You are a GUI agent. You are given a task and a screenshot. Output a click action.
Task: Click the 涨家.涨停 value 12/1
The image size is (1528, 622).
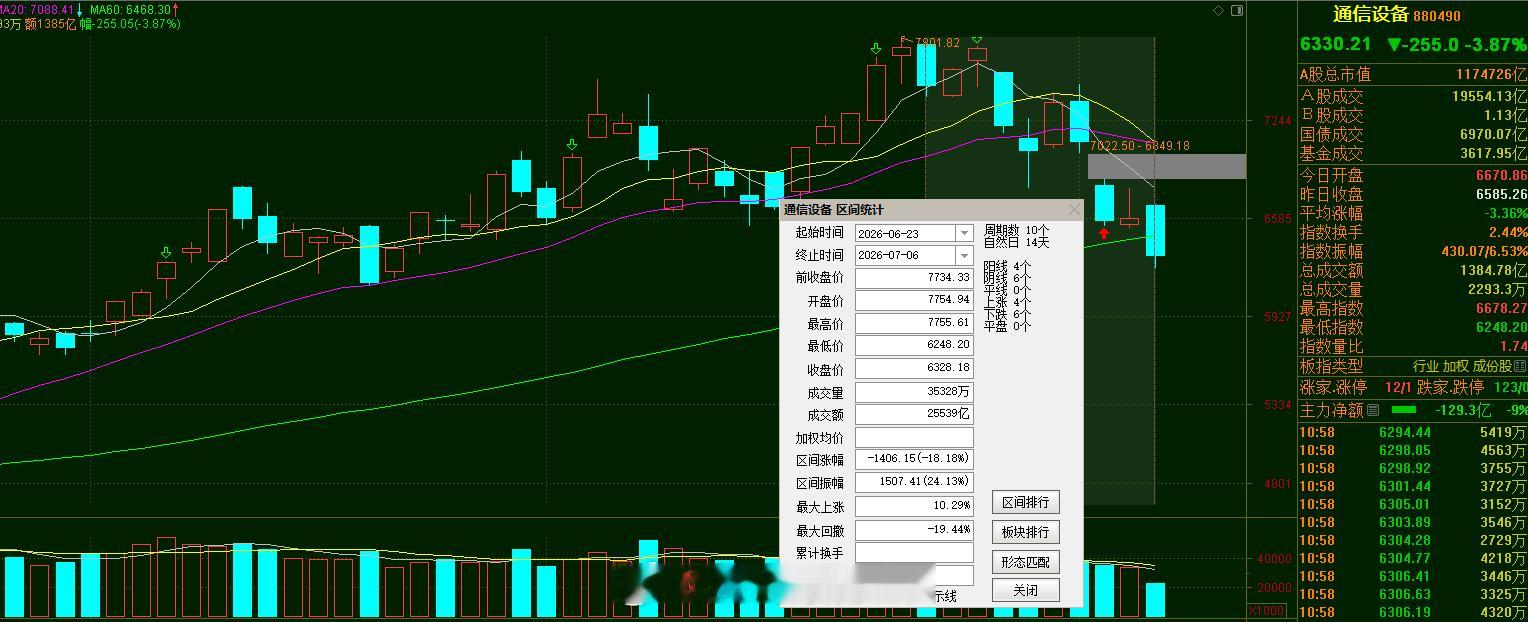[1398, 387]
